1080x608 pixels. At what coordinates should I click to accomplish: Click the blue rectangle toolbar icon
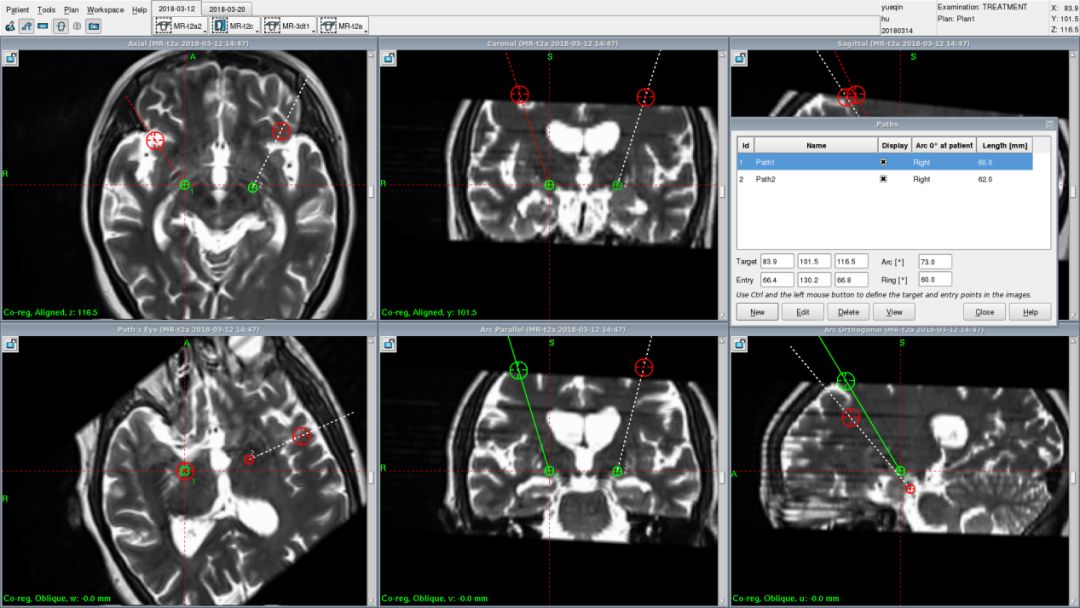(x=43, y=26)
